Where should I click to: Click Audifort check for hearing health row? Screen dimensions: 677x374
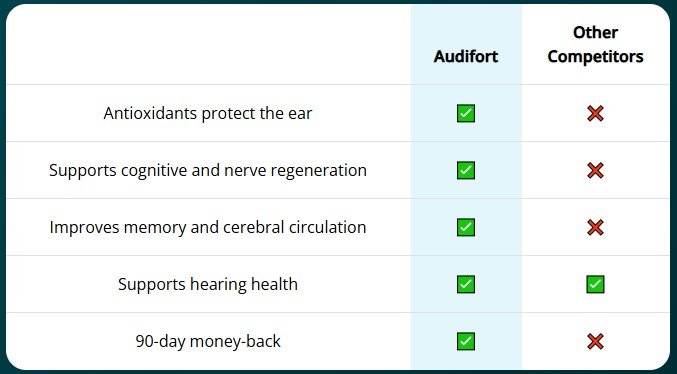click(x=466, y=284)
